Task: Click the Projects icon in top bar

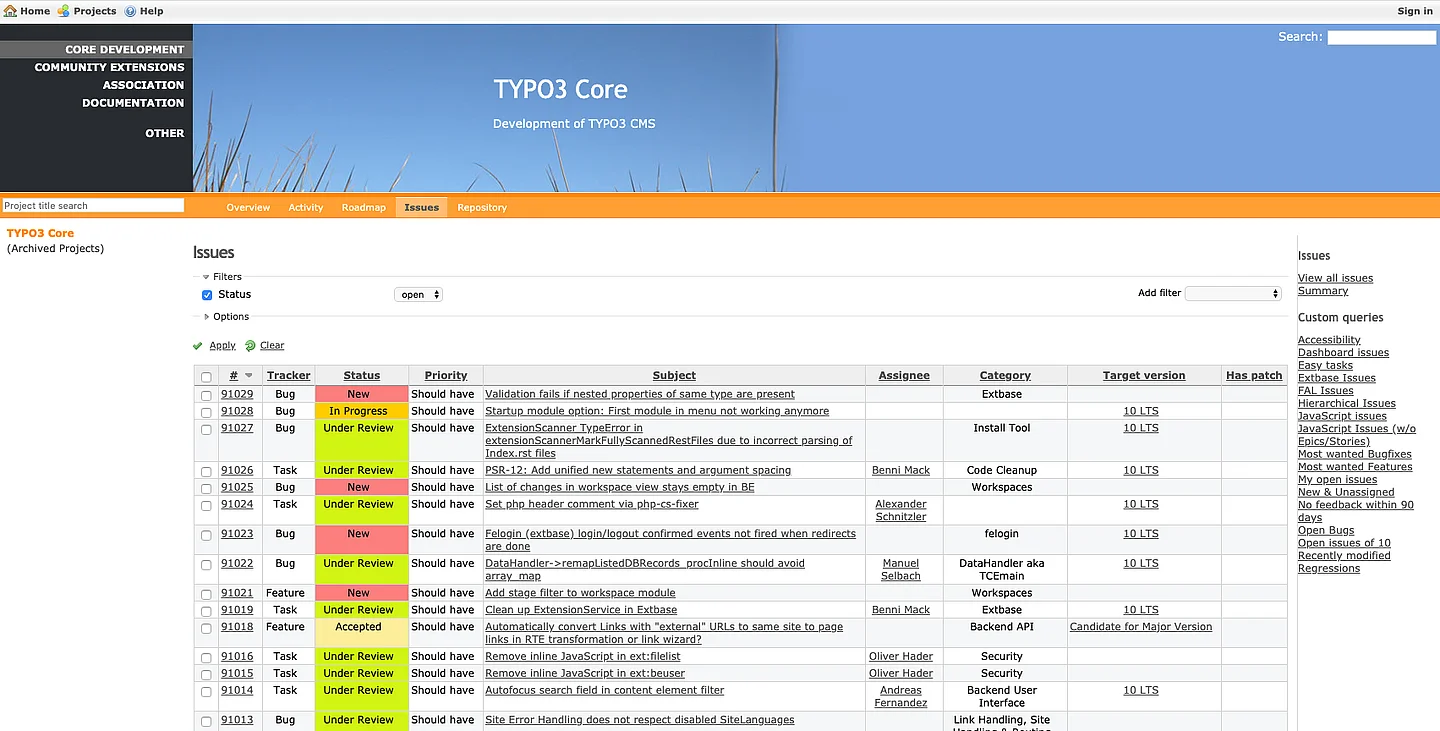Action: pyautogui.click(x=64, y=11)
